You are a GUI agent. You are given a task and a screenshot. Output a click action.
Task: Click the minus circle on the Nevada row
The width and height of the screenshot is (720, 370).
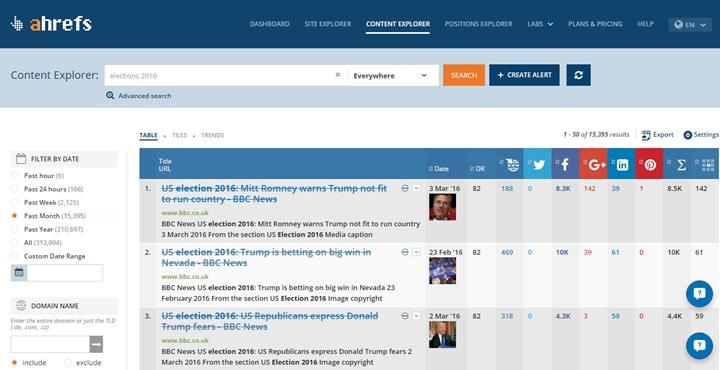405,252
